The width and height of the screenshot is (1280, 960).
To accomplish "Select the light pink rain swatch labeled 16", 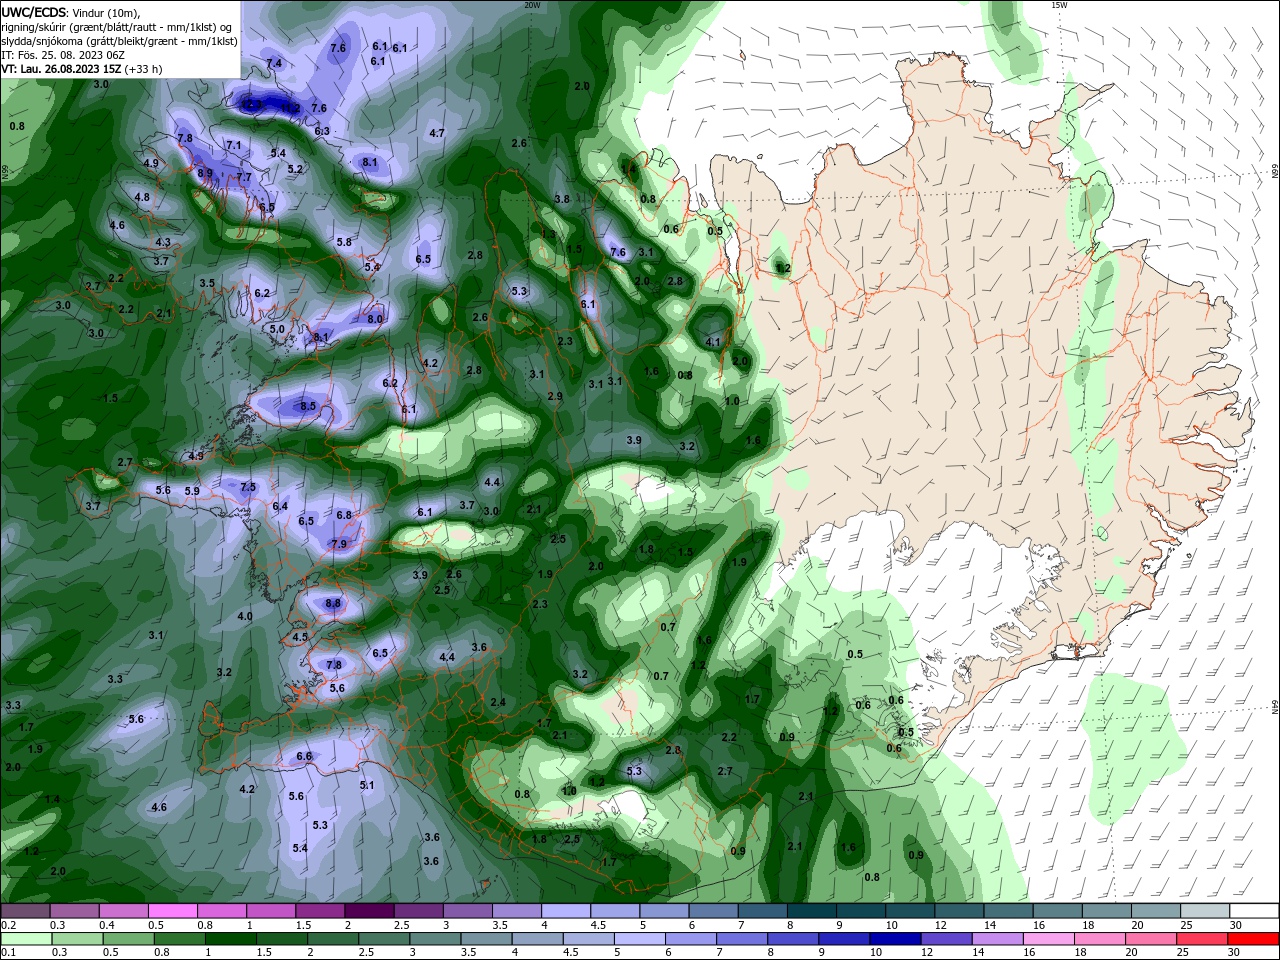I will [x=1049, y=938].
